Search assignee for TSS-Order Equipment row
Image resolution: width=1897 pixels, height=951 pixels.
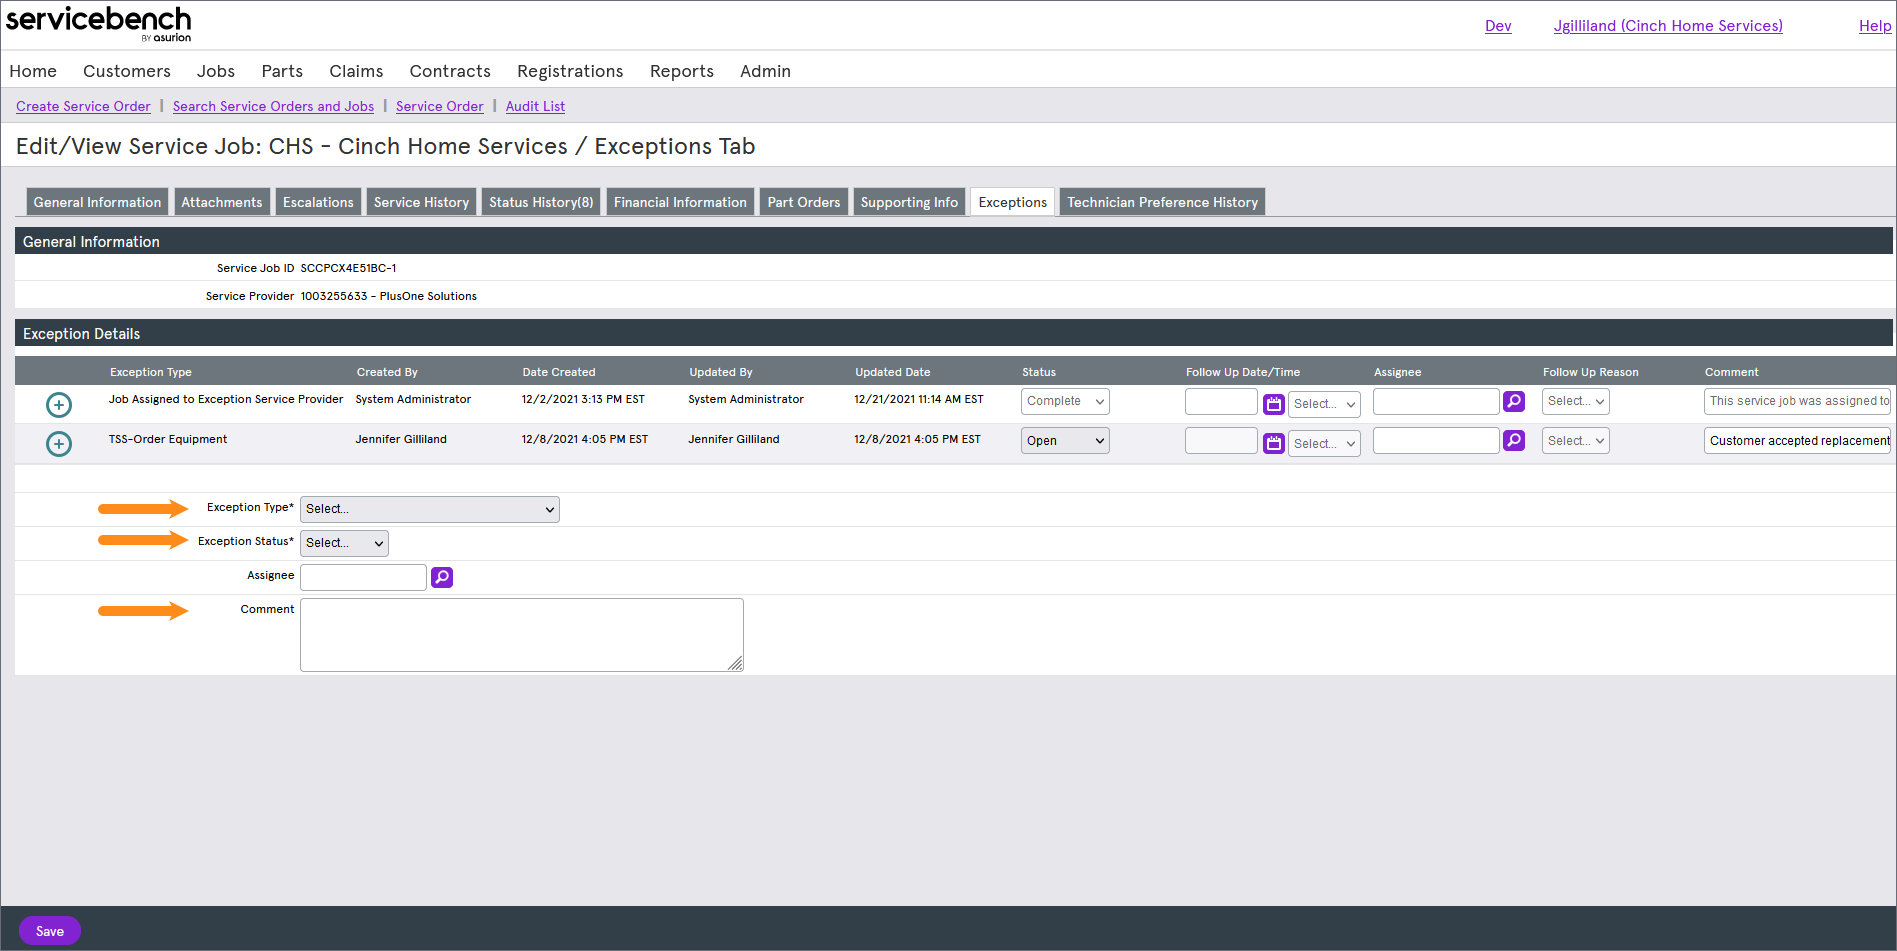coord(1514,440)
